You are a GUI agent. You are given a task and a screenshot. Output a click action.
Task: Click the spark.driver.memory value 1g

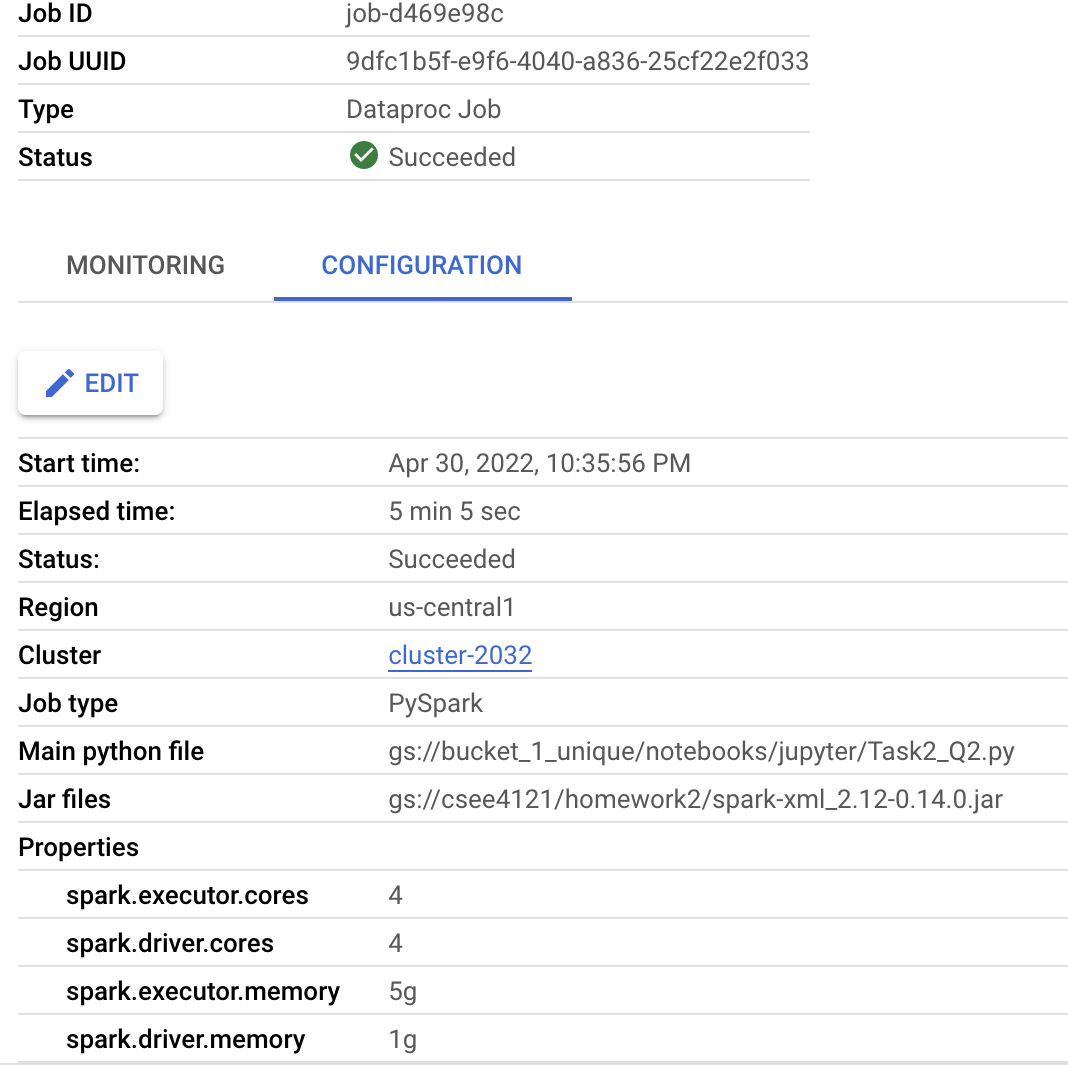point(403,1040)
